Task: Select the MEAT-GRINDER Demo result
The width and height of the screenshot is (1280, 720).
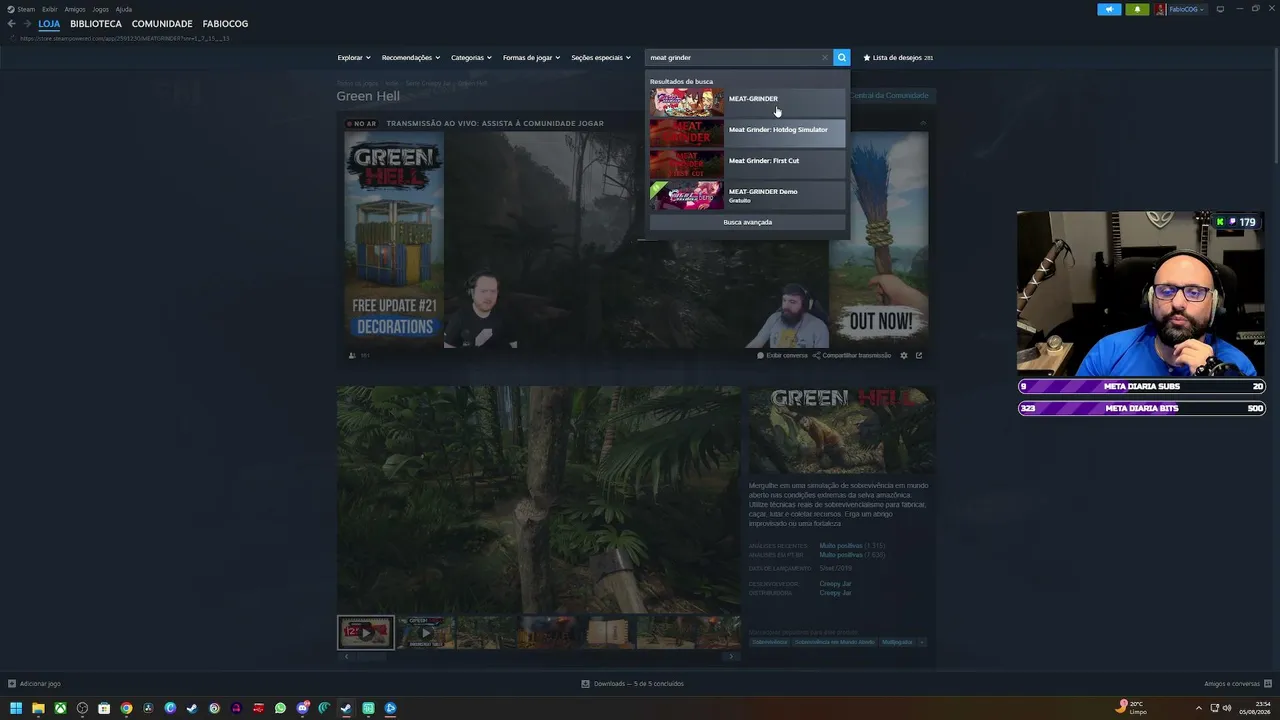Action: pyautogui.click(x=747, y=195)
